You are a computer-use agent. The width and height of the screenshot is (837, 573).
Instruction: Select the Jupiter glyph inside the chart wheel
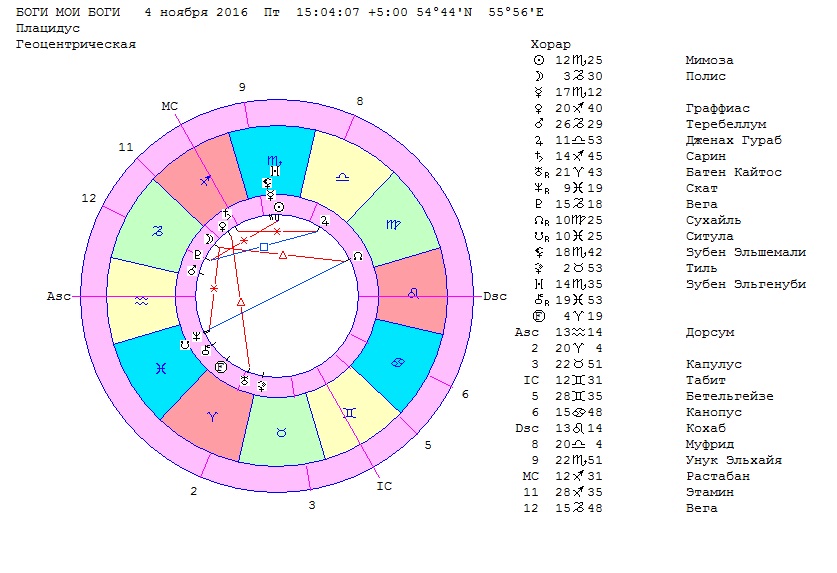coord(323,219)
